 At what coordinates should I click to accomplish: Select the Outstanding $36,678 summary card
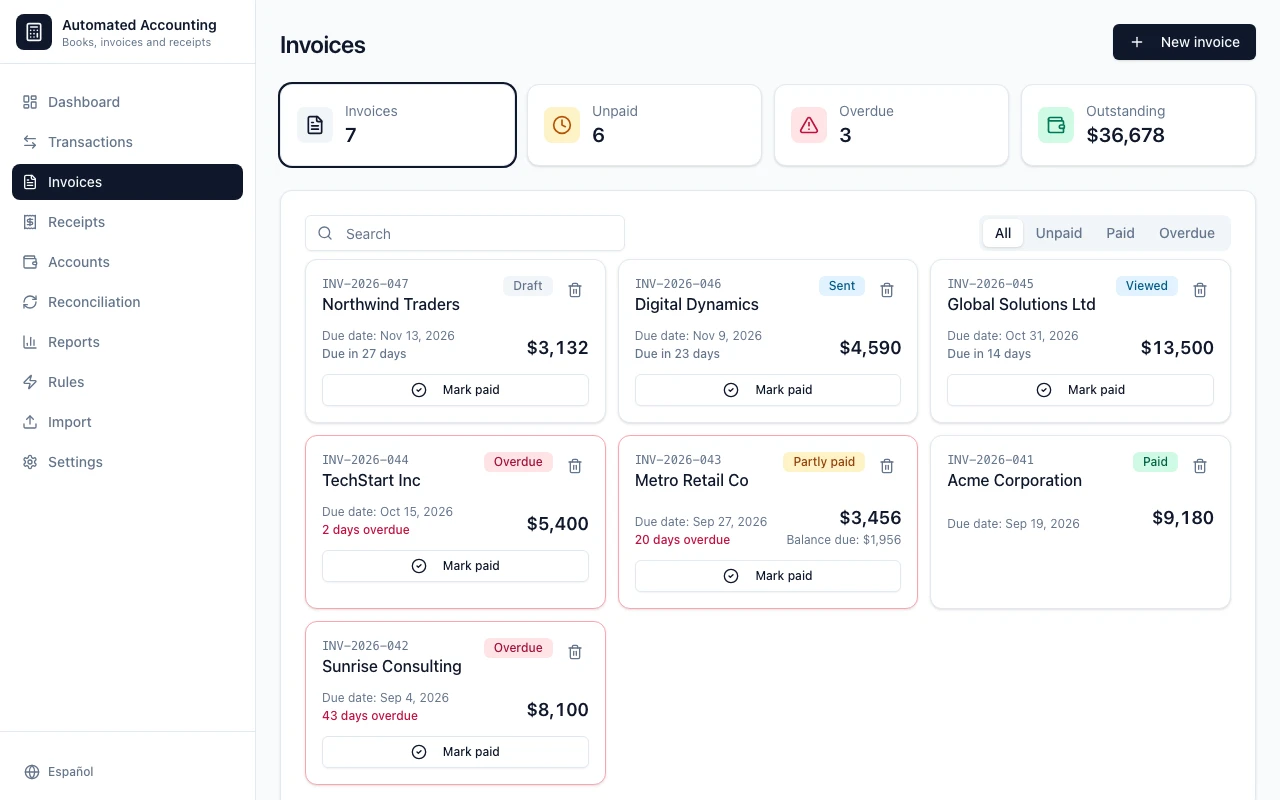click(1138, 125)
